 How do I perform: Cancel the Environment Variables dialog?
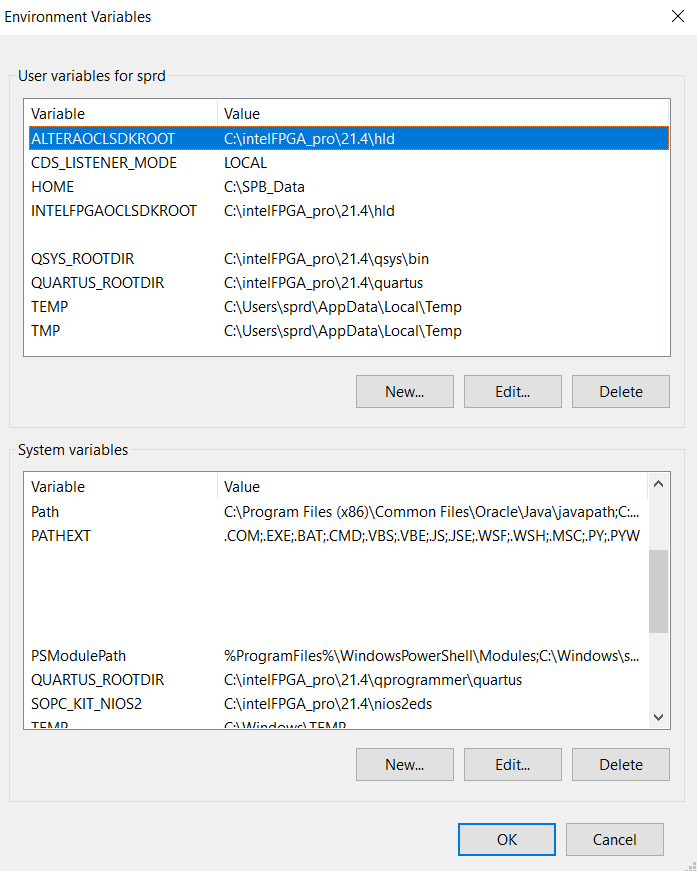click(x=614, y=839)
